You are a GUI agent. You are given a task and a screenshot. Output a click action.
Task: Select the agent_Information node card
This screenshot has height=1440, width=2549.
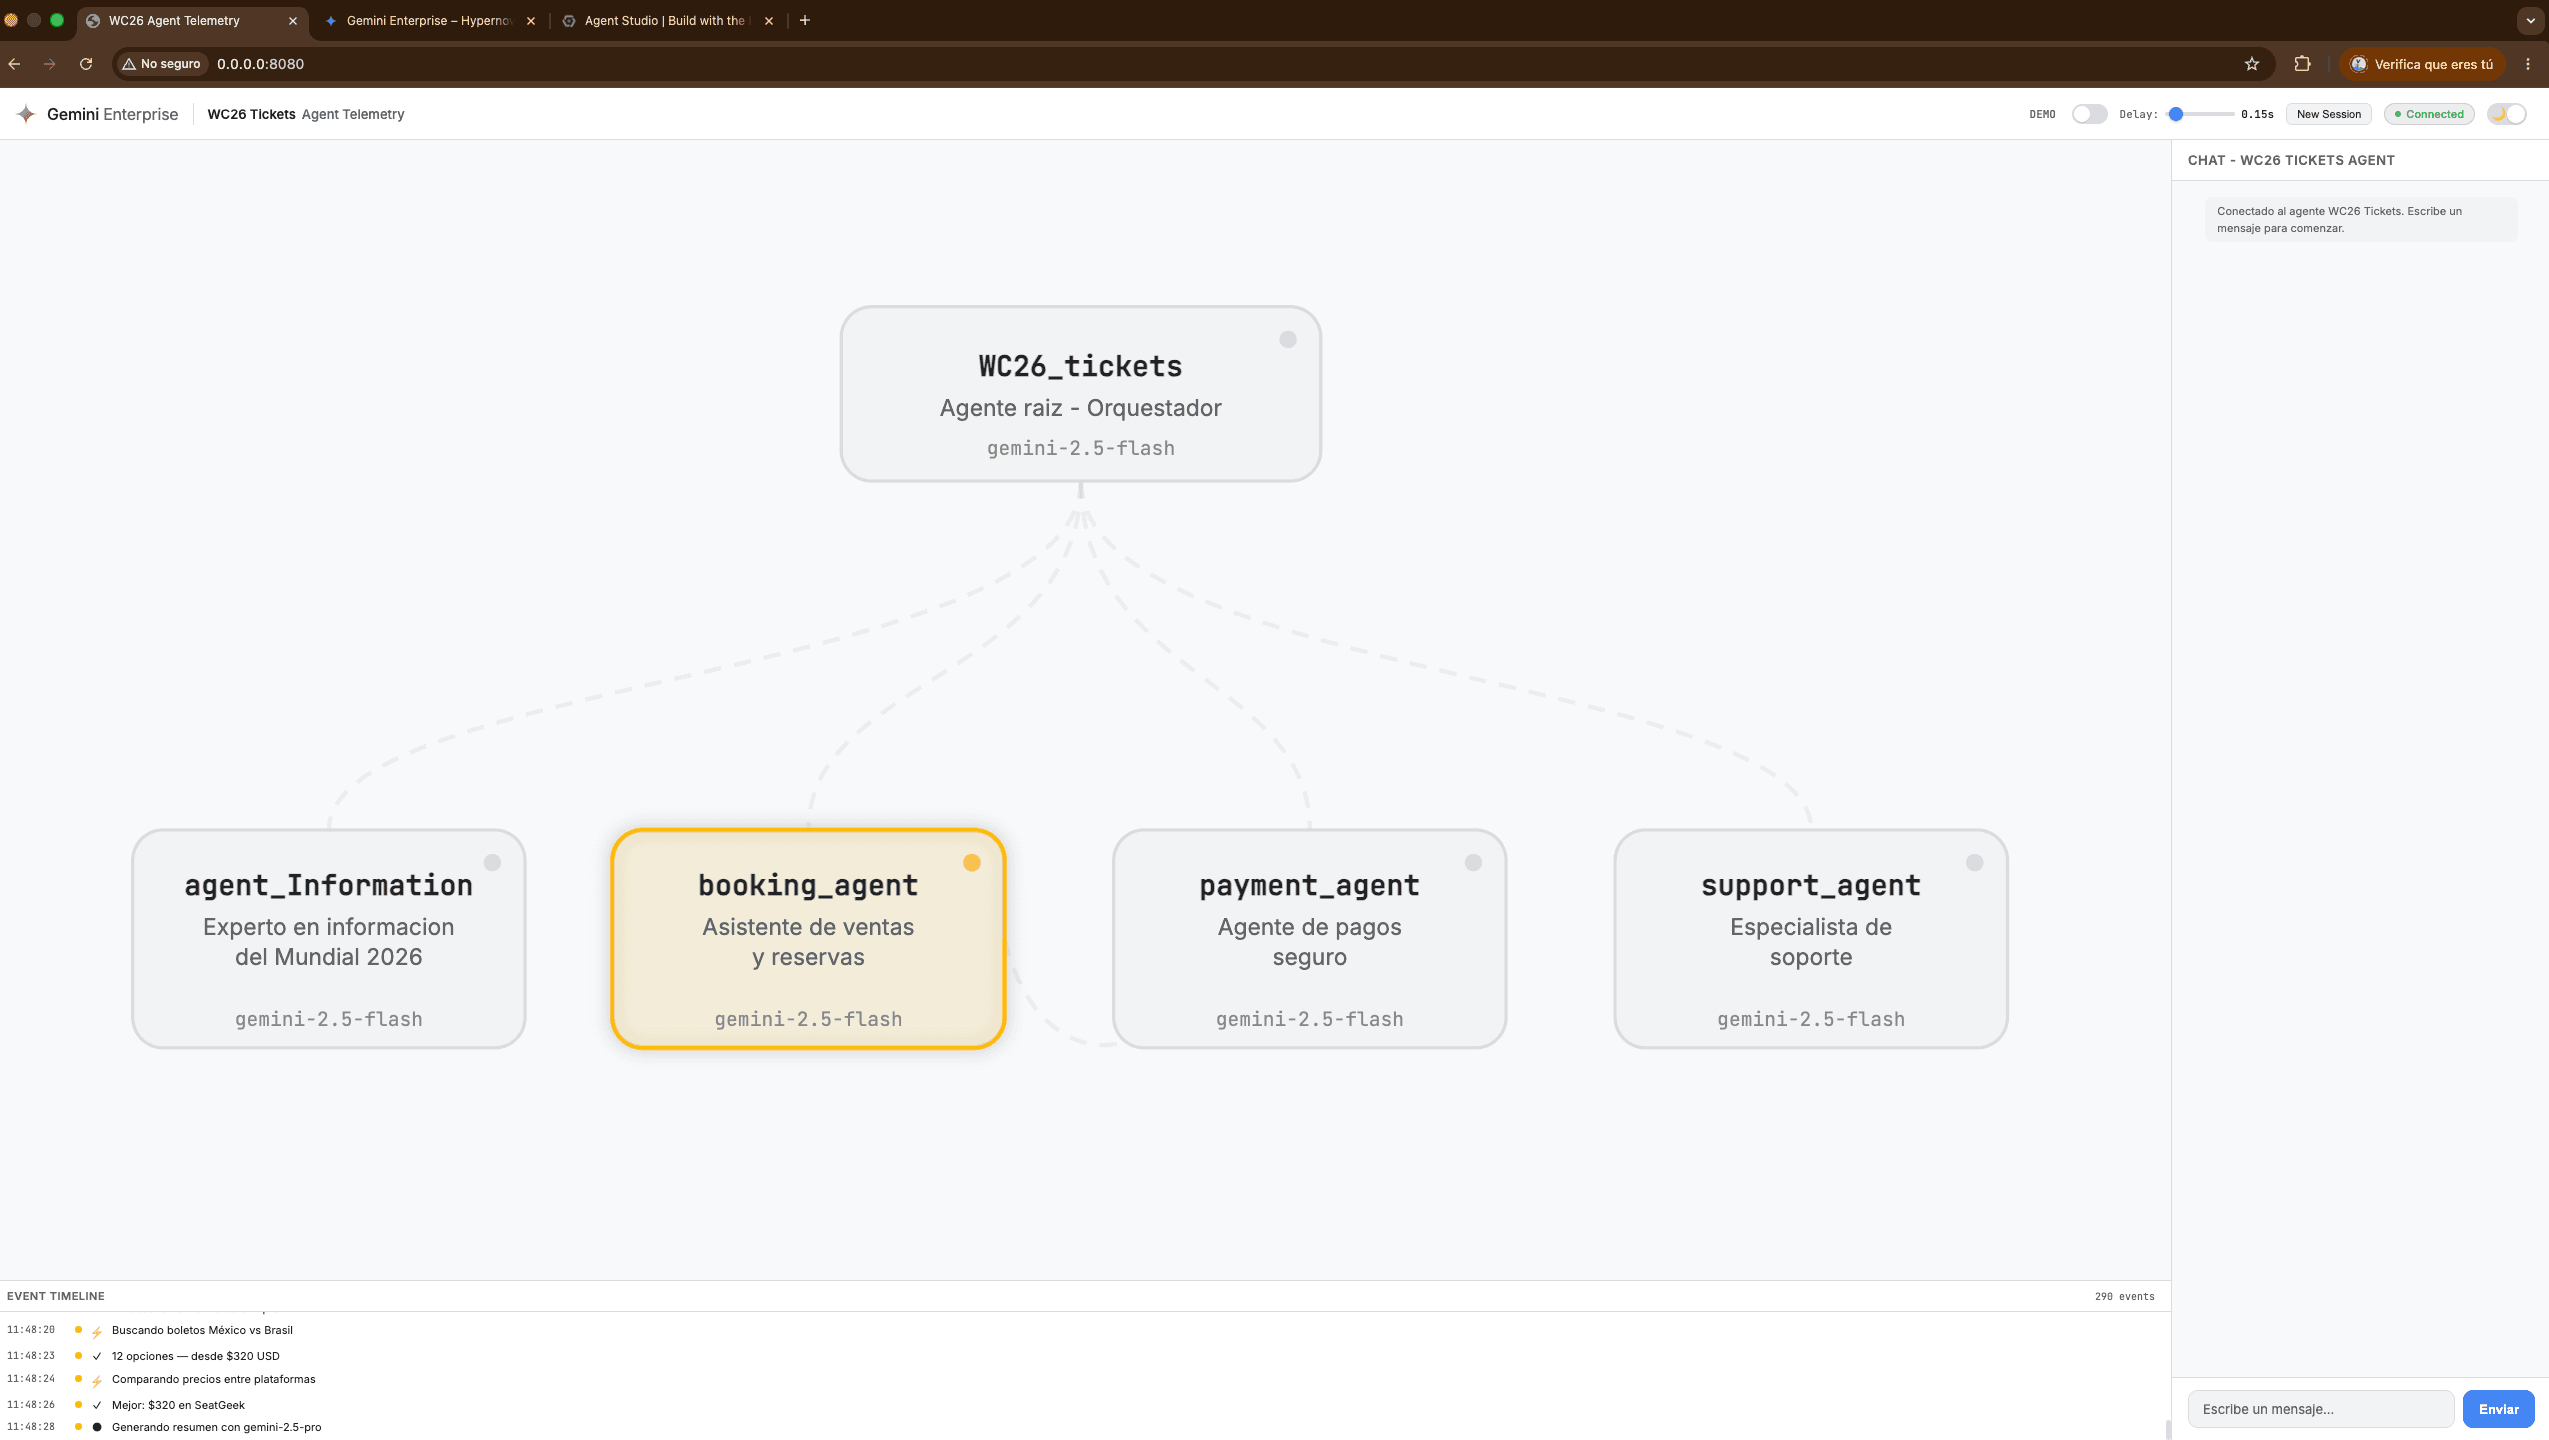click(329, 938)
